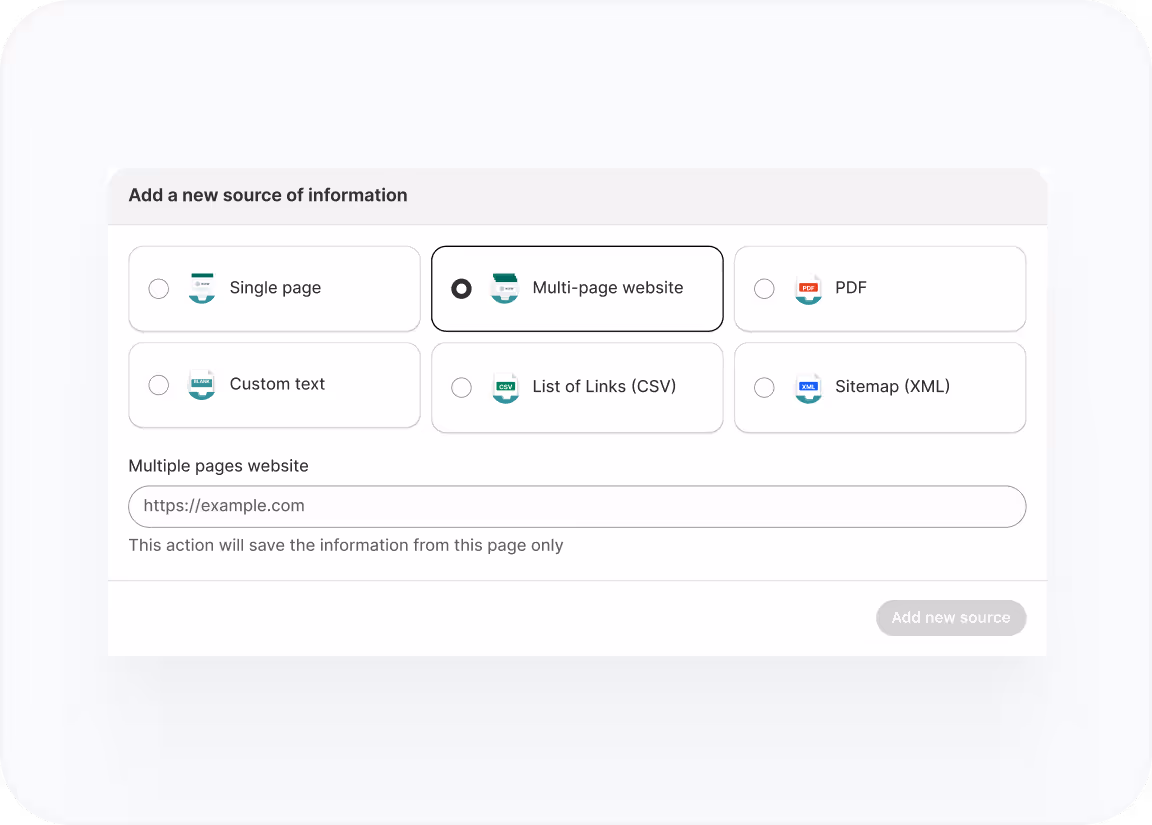Image resolution: width=1152 pixels, height=825 pixels.
Task: Select the Sitemap (XML) radio button
Action: [764, 387]
